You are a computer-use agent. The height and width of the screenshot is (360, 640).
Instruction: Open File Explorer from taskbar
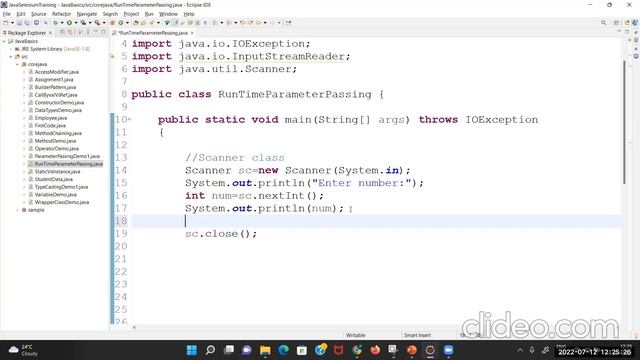pyautogui.click(x=265, y=350)
